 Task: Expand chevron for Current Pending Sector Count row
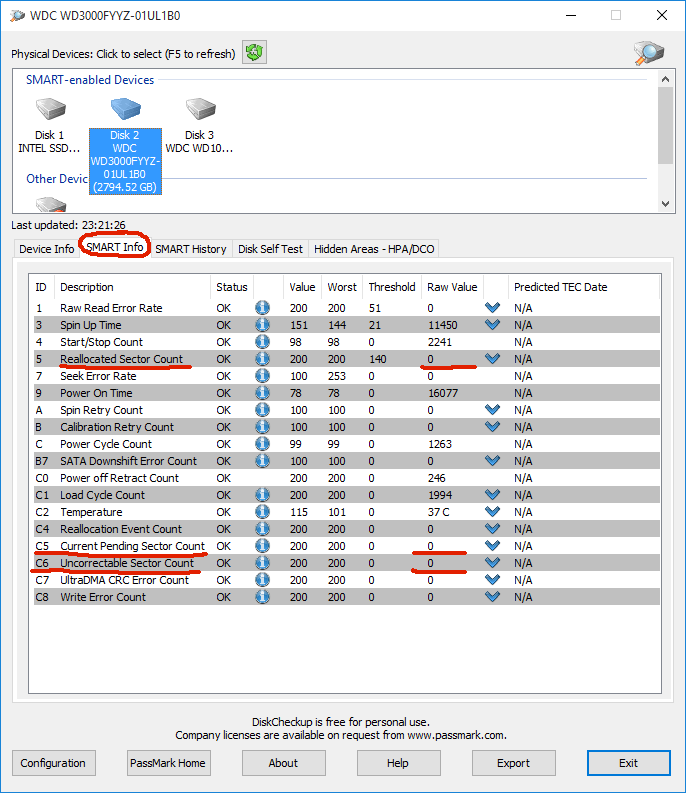(x=492, y=546)
